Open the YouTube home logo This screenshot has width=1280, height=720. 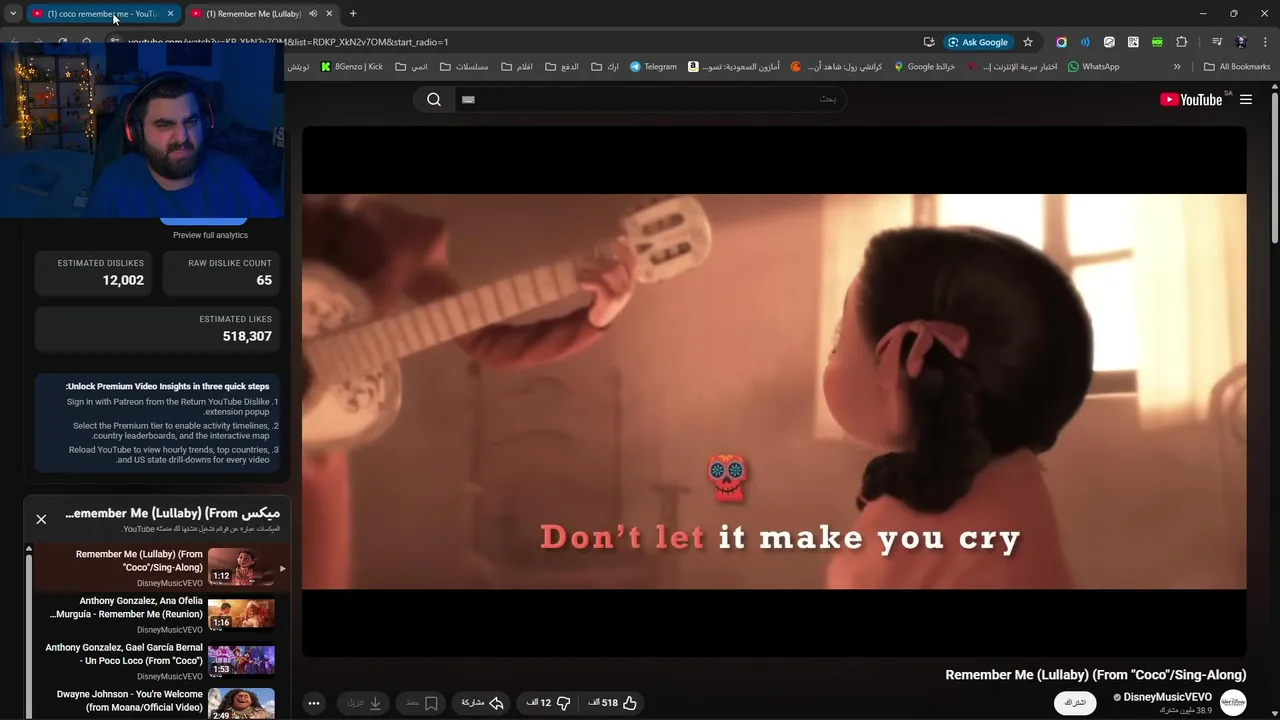click(x=1191, y=99)
